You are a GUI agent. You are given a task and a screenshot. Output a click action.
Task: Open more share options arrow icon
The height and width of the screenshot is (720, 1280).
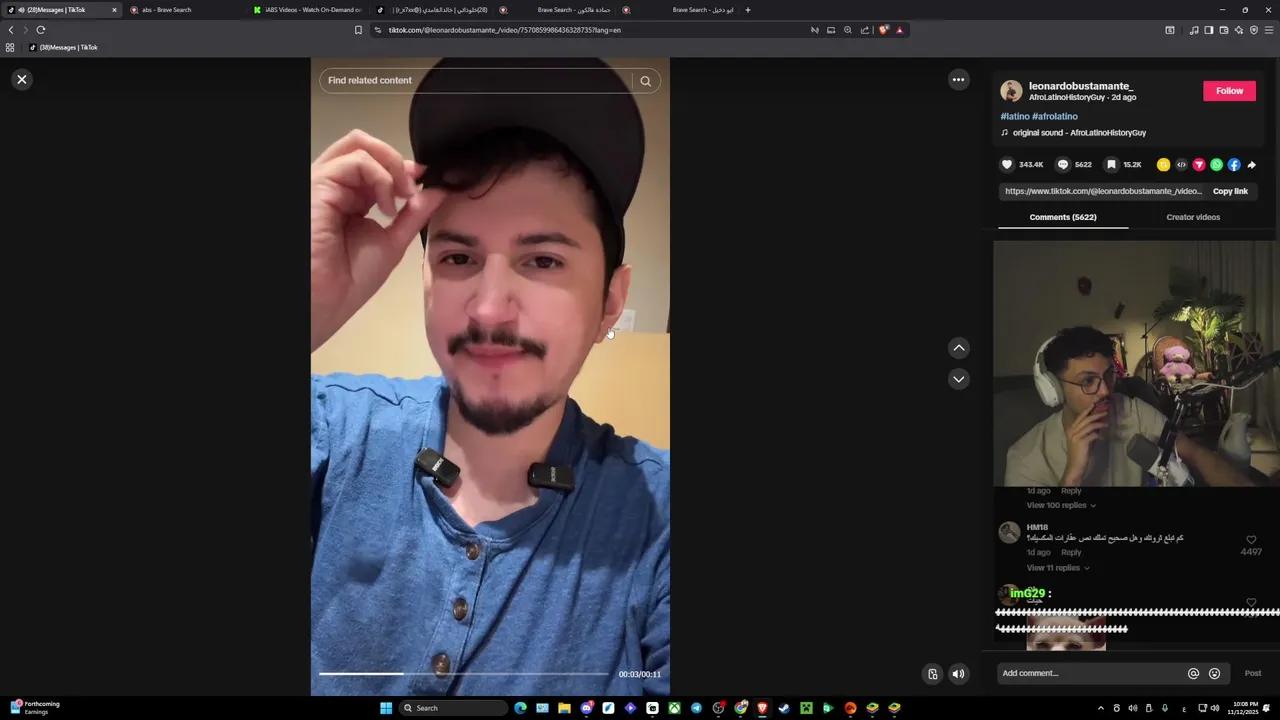(x=1251, y=165)
